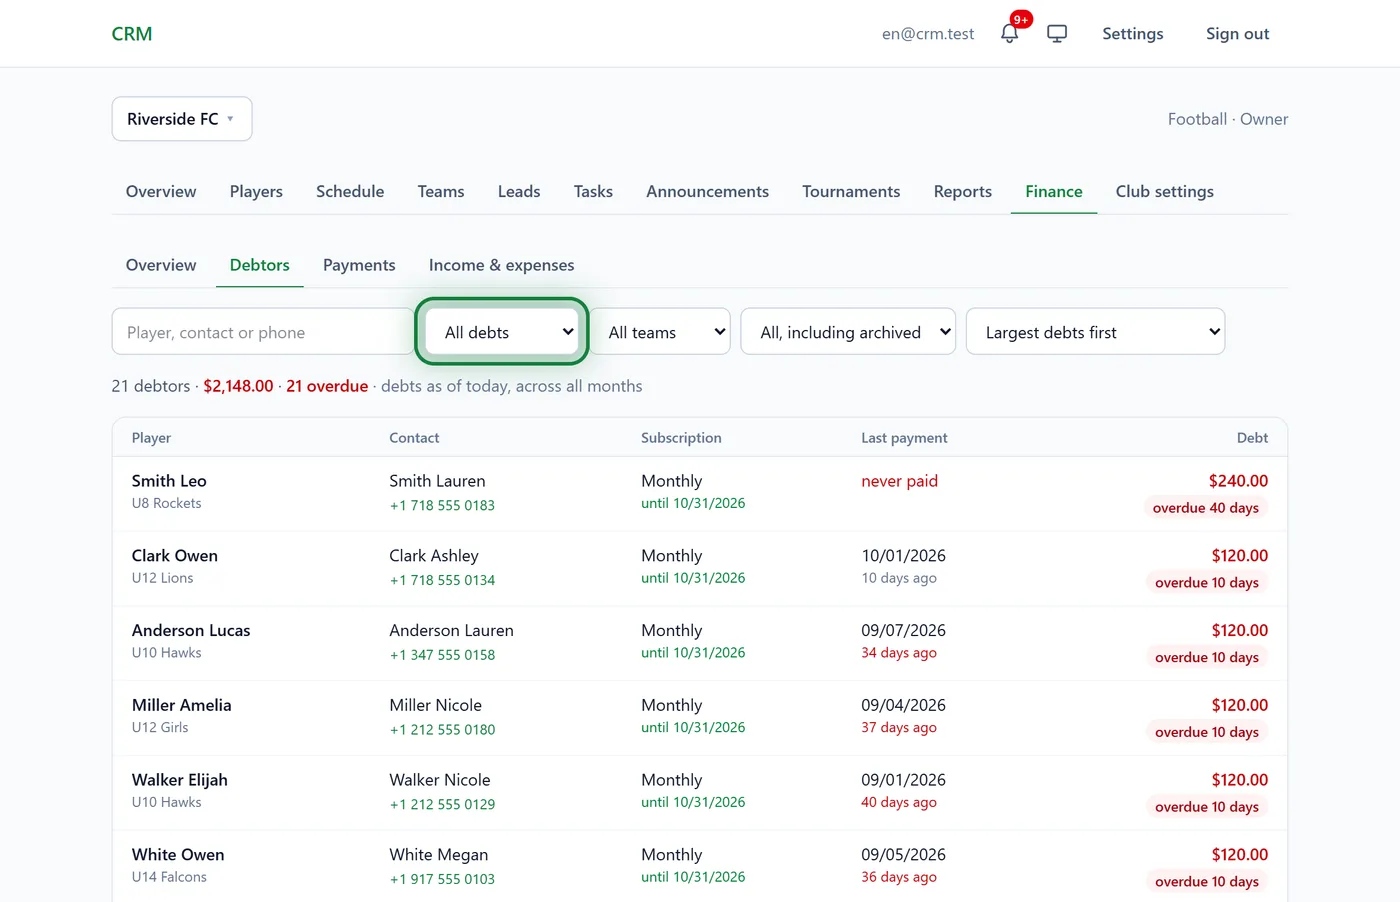Open player White Owen

tap(178, 855)
